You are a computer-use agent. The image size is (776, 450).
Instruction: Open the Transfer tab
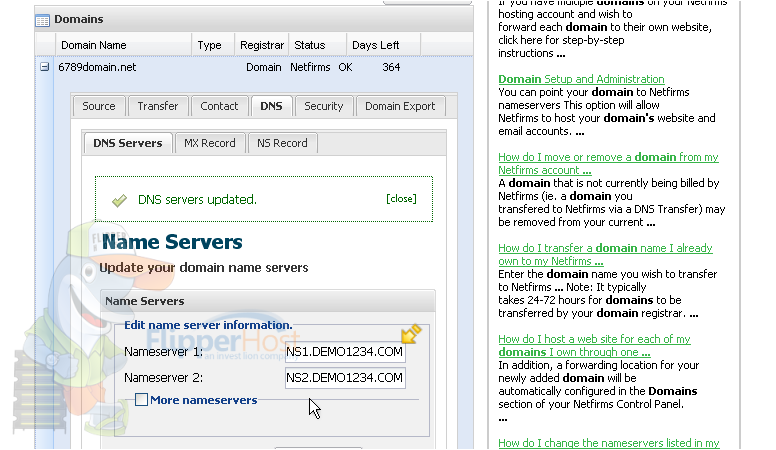click(x=157, y=106)
